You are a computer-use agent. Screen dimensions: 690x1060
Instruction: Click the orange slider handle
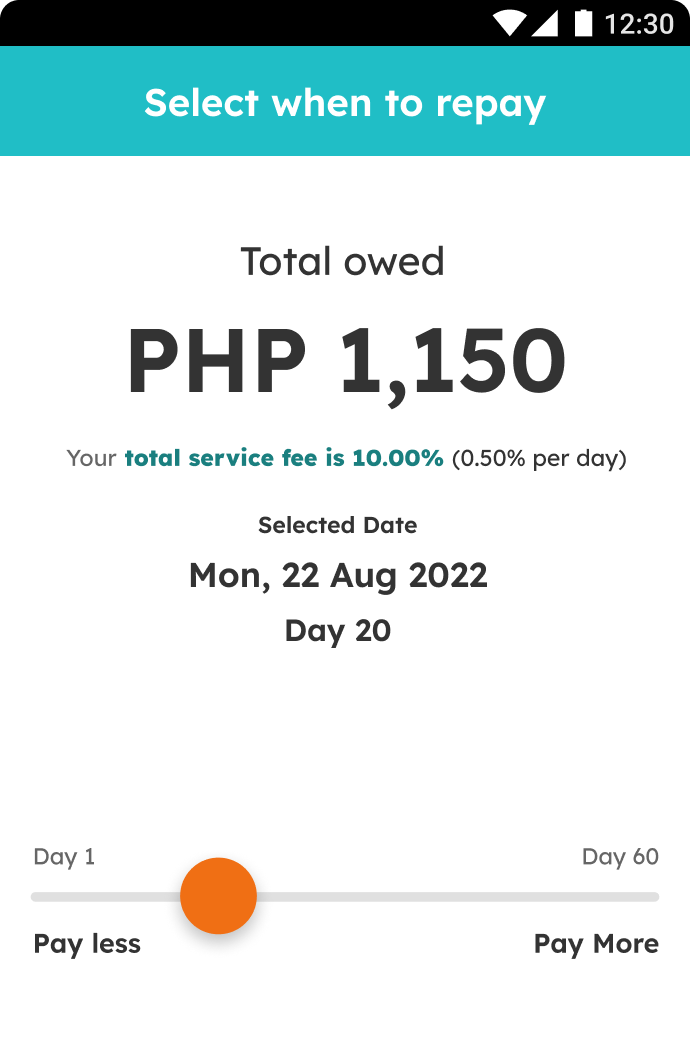click(x=218, y=896)
